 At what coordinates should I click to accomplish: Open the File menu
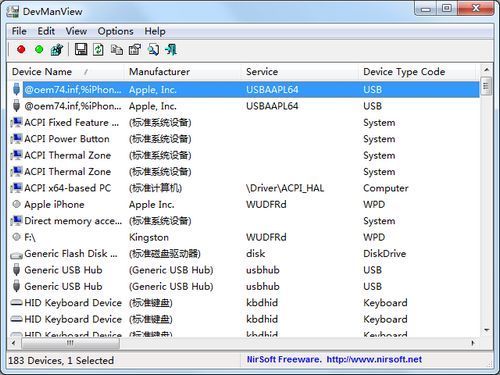(x=19, y=31)
